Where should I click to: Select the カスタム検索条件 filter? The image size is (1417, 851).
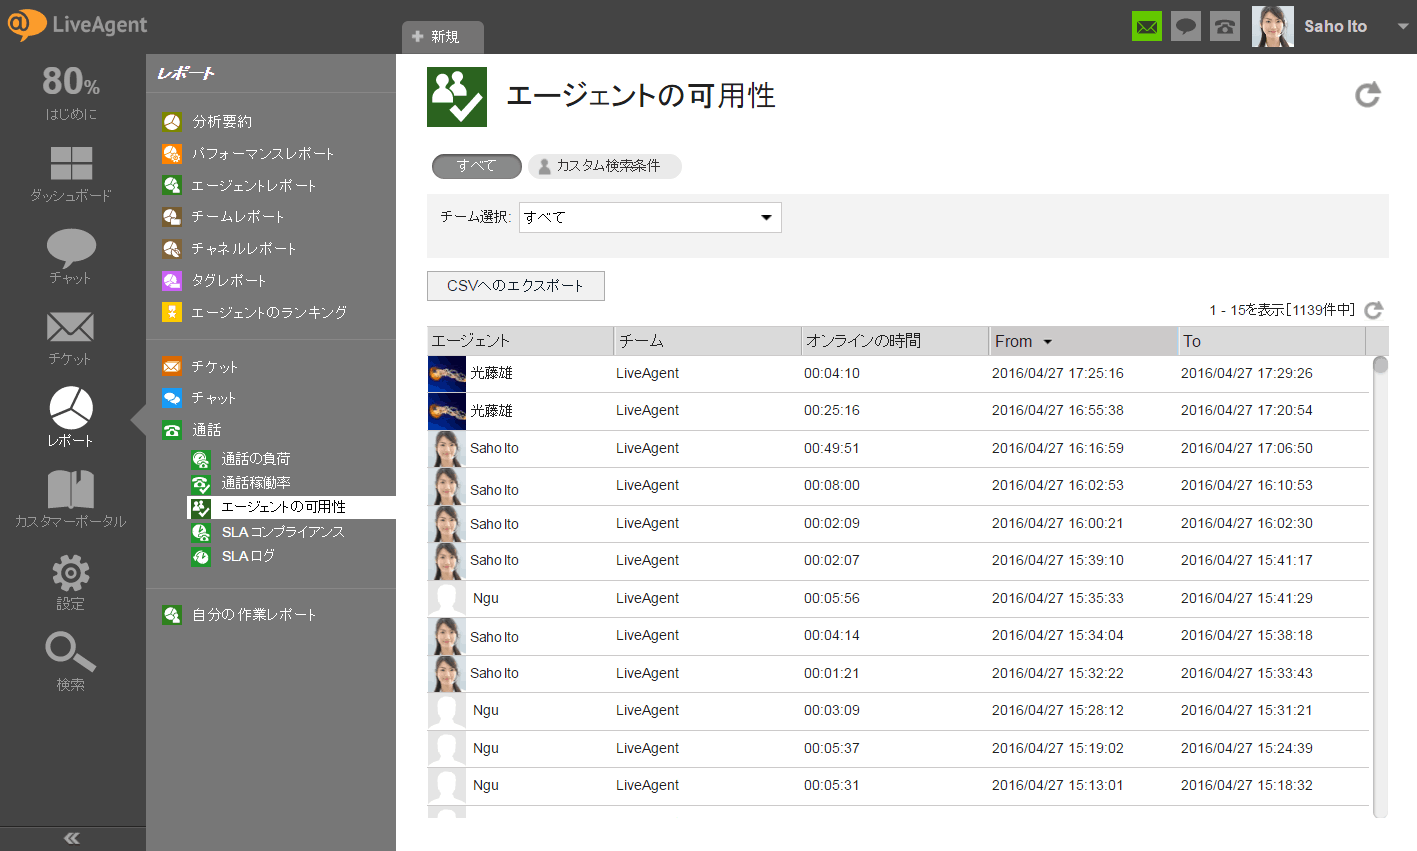point(604,166)
